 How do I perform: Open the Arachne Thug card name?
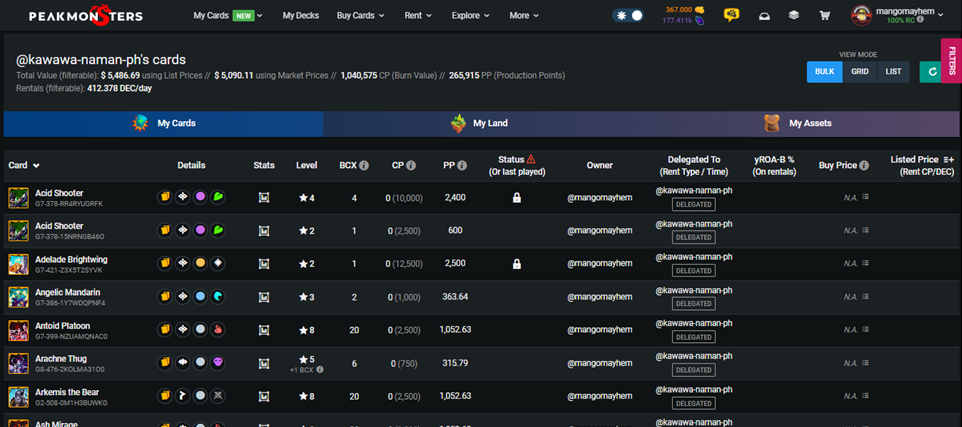61,359
